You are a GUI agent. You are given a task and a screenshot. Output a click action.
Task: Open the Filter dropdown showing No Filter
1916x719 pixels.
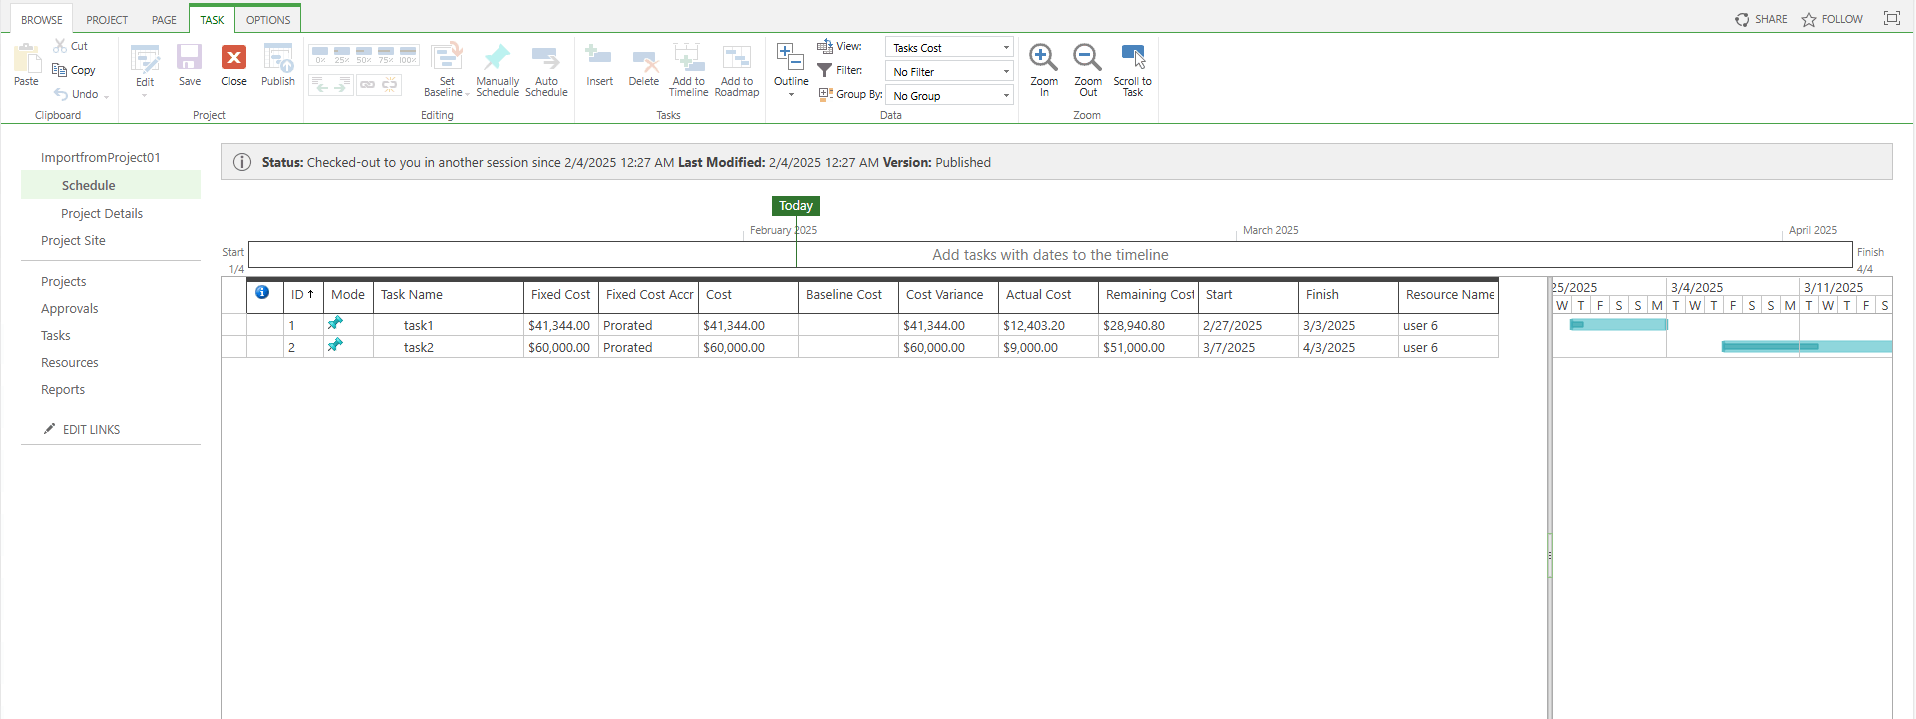[x=949, y=71]
